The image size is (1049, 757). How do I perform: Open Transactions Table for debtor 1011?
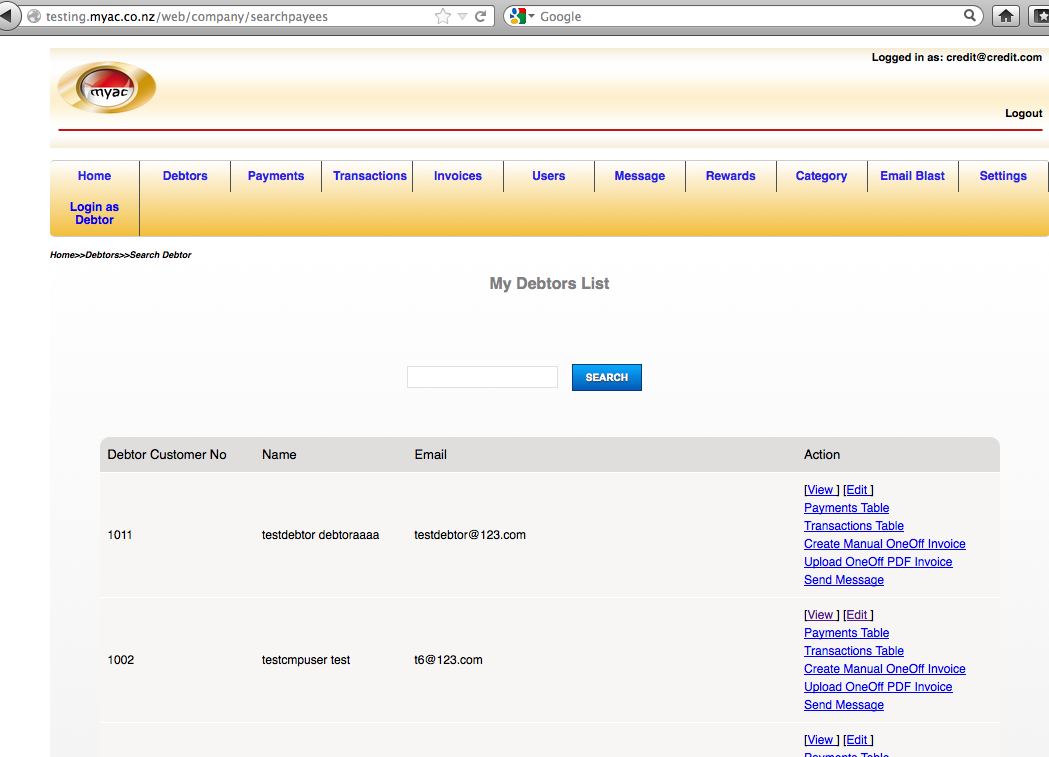[x=854, y=526]
